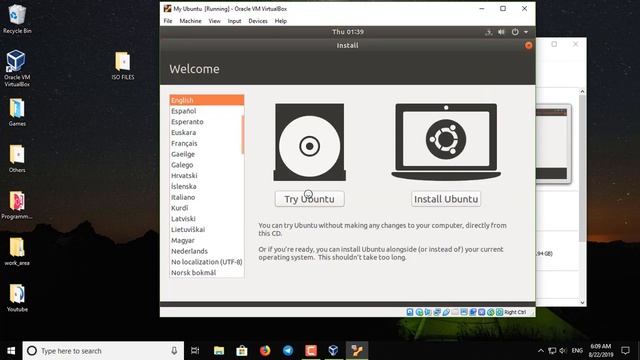Select Kurdî in the language list
This screenshot has width=640, height=360.
tap(207, 208)
